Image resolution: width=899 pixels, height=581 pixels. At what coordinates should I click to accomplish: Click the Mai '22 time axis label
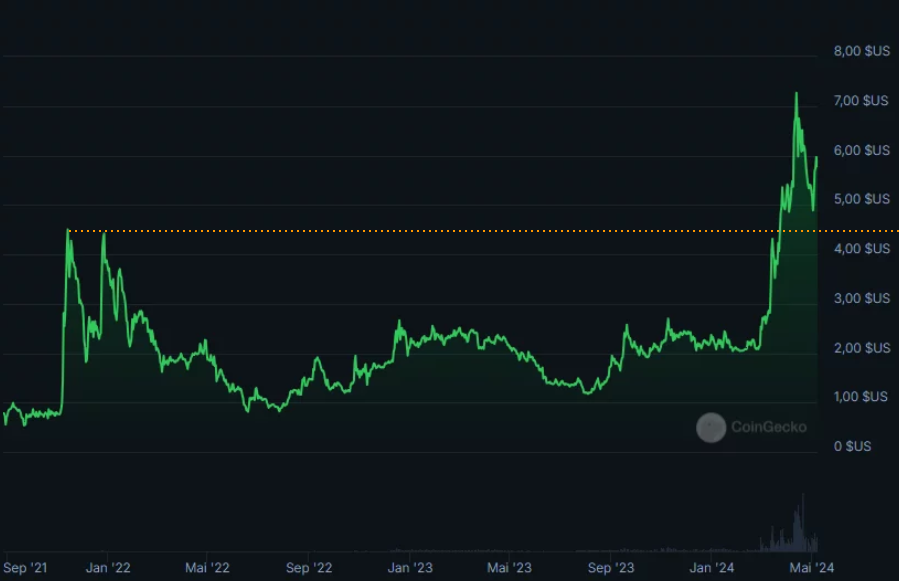[x=207, y=568]
